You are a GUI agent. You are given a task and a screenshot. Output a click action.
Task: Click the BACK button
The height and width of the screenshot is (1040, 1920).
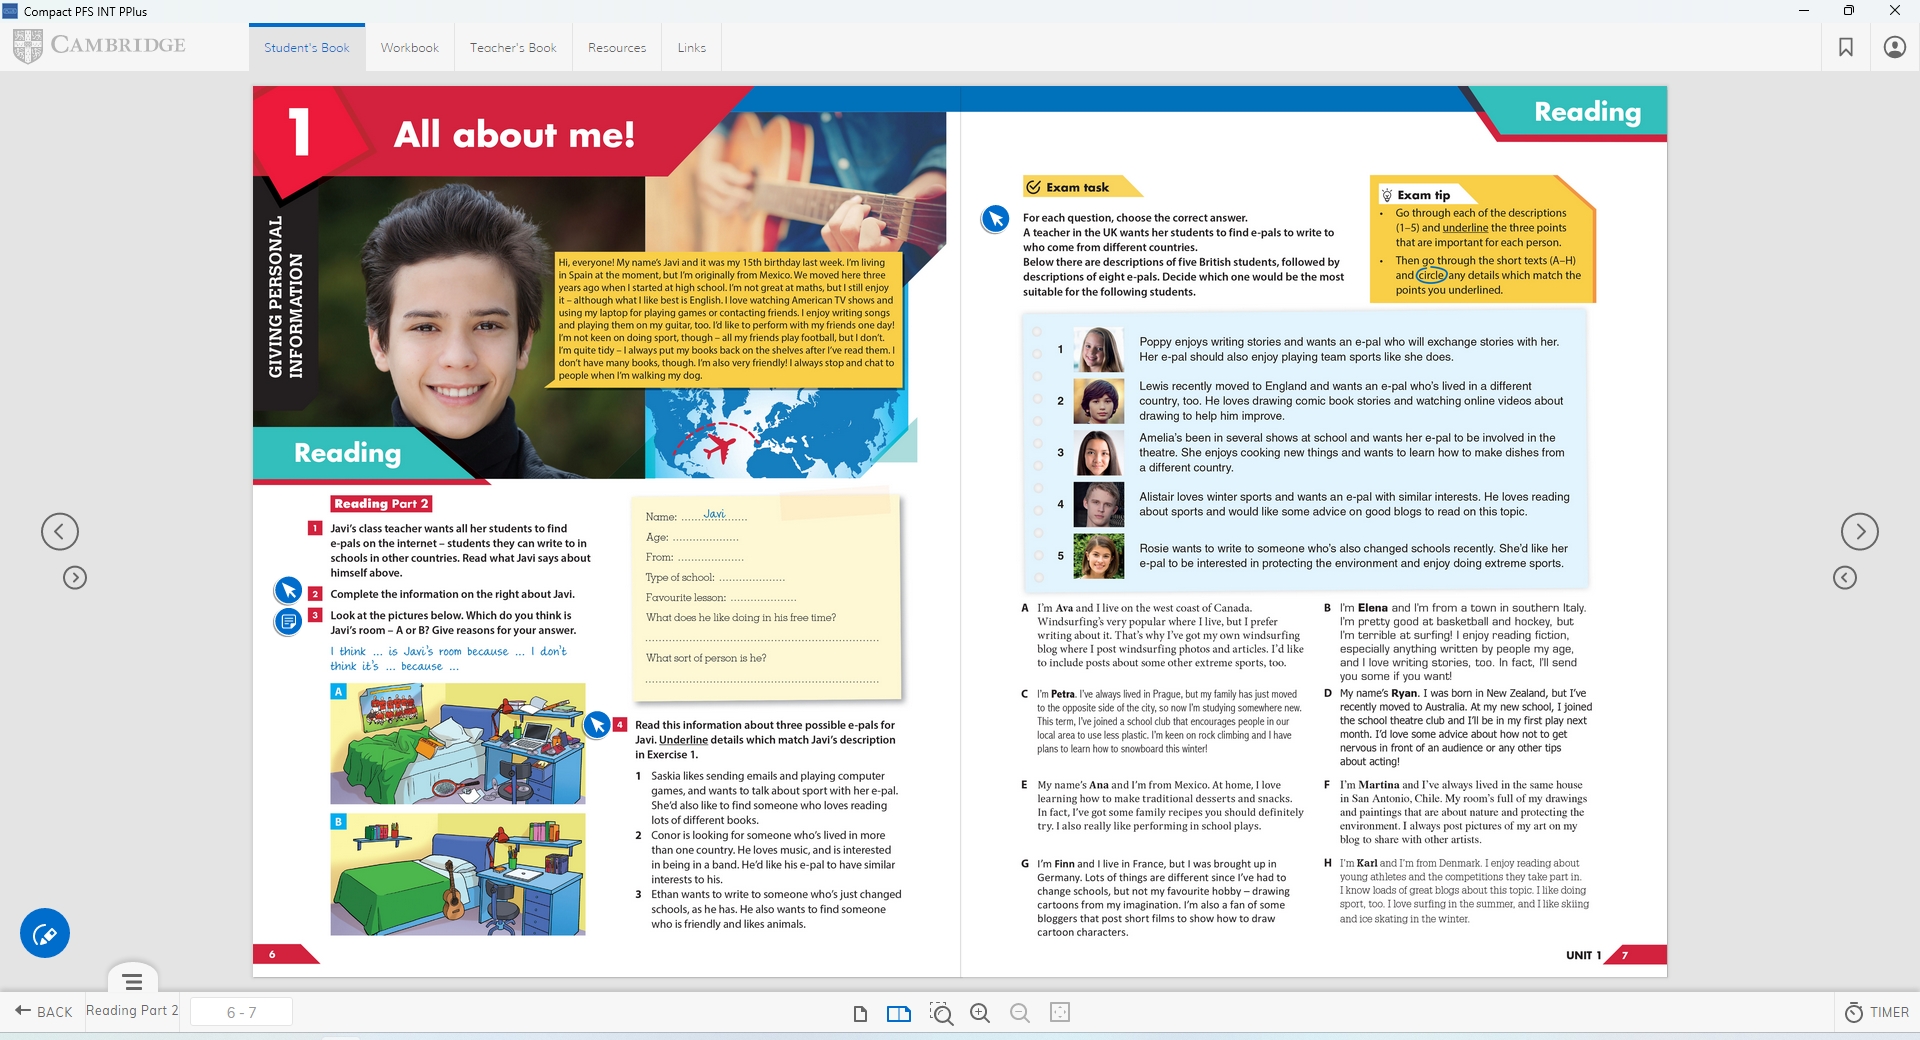point(44,1011)
